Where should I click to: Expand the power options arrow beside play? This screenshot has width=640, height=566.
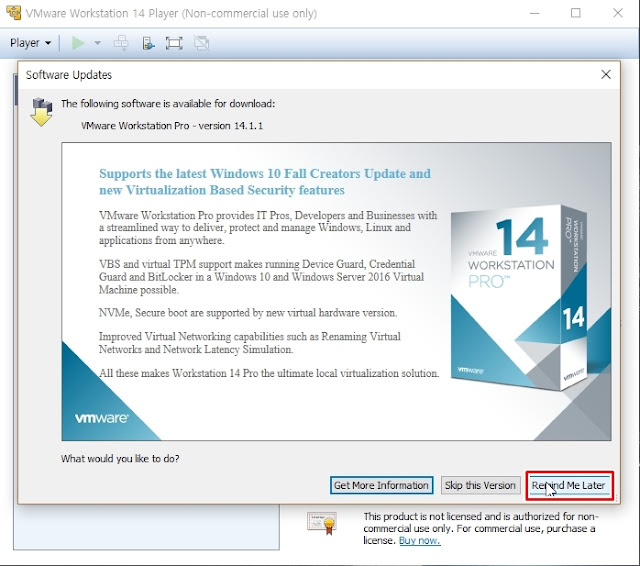(98, 43)
